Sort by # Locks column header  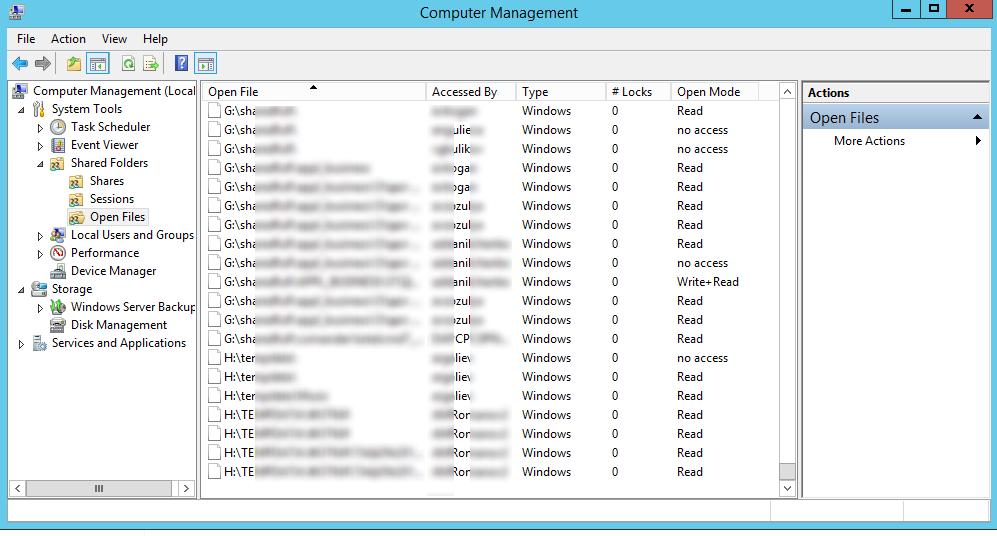(x=638, y=92)
